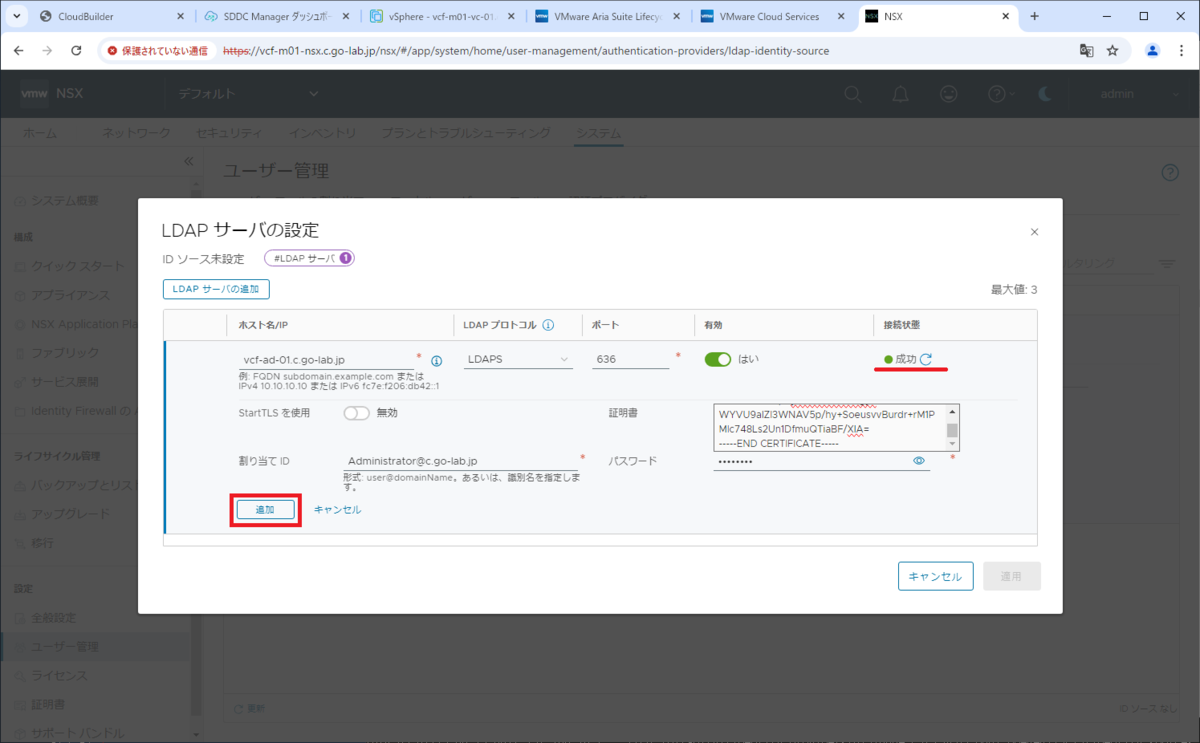Open クイック スタート in the sidebar
This screenshot has height=743, width=1200.
[x=78, y=266]
